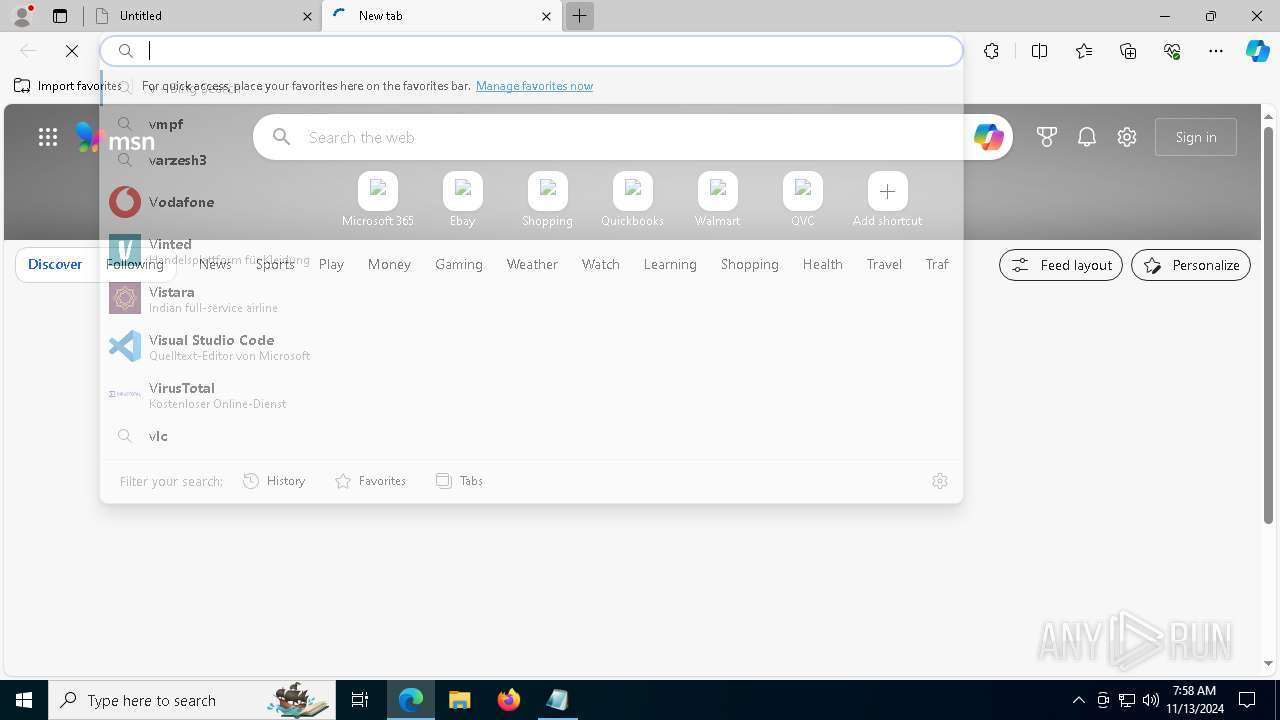The image size is (1280, 720).
Task: Choose the Vodafone suggestion
Action: (531, 202)
